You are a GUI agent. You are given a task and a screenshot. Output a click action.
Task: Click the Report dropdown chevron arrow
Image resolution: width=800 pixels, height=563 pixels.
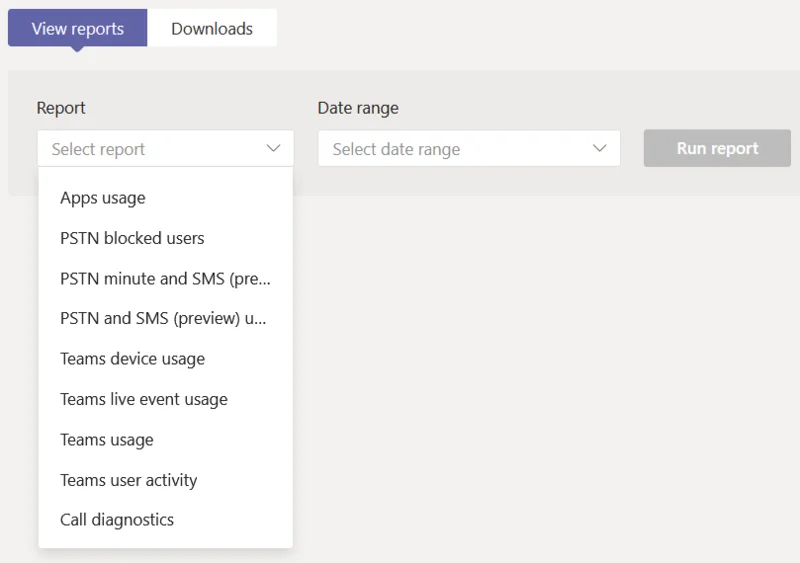(x=273, y=149)
